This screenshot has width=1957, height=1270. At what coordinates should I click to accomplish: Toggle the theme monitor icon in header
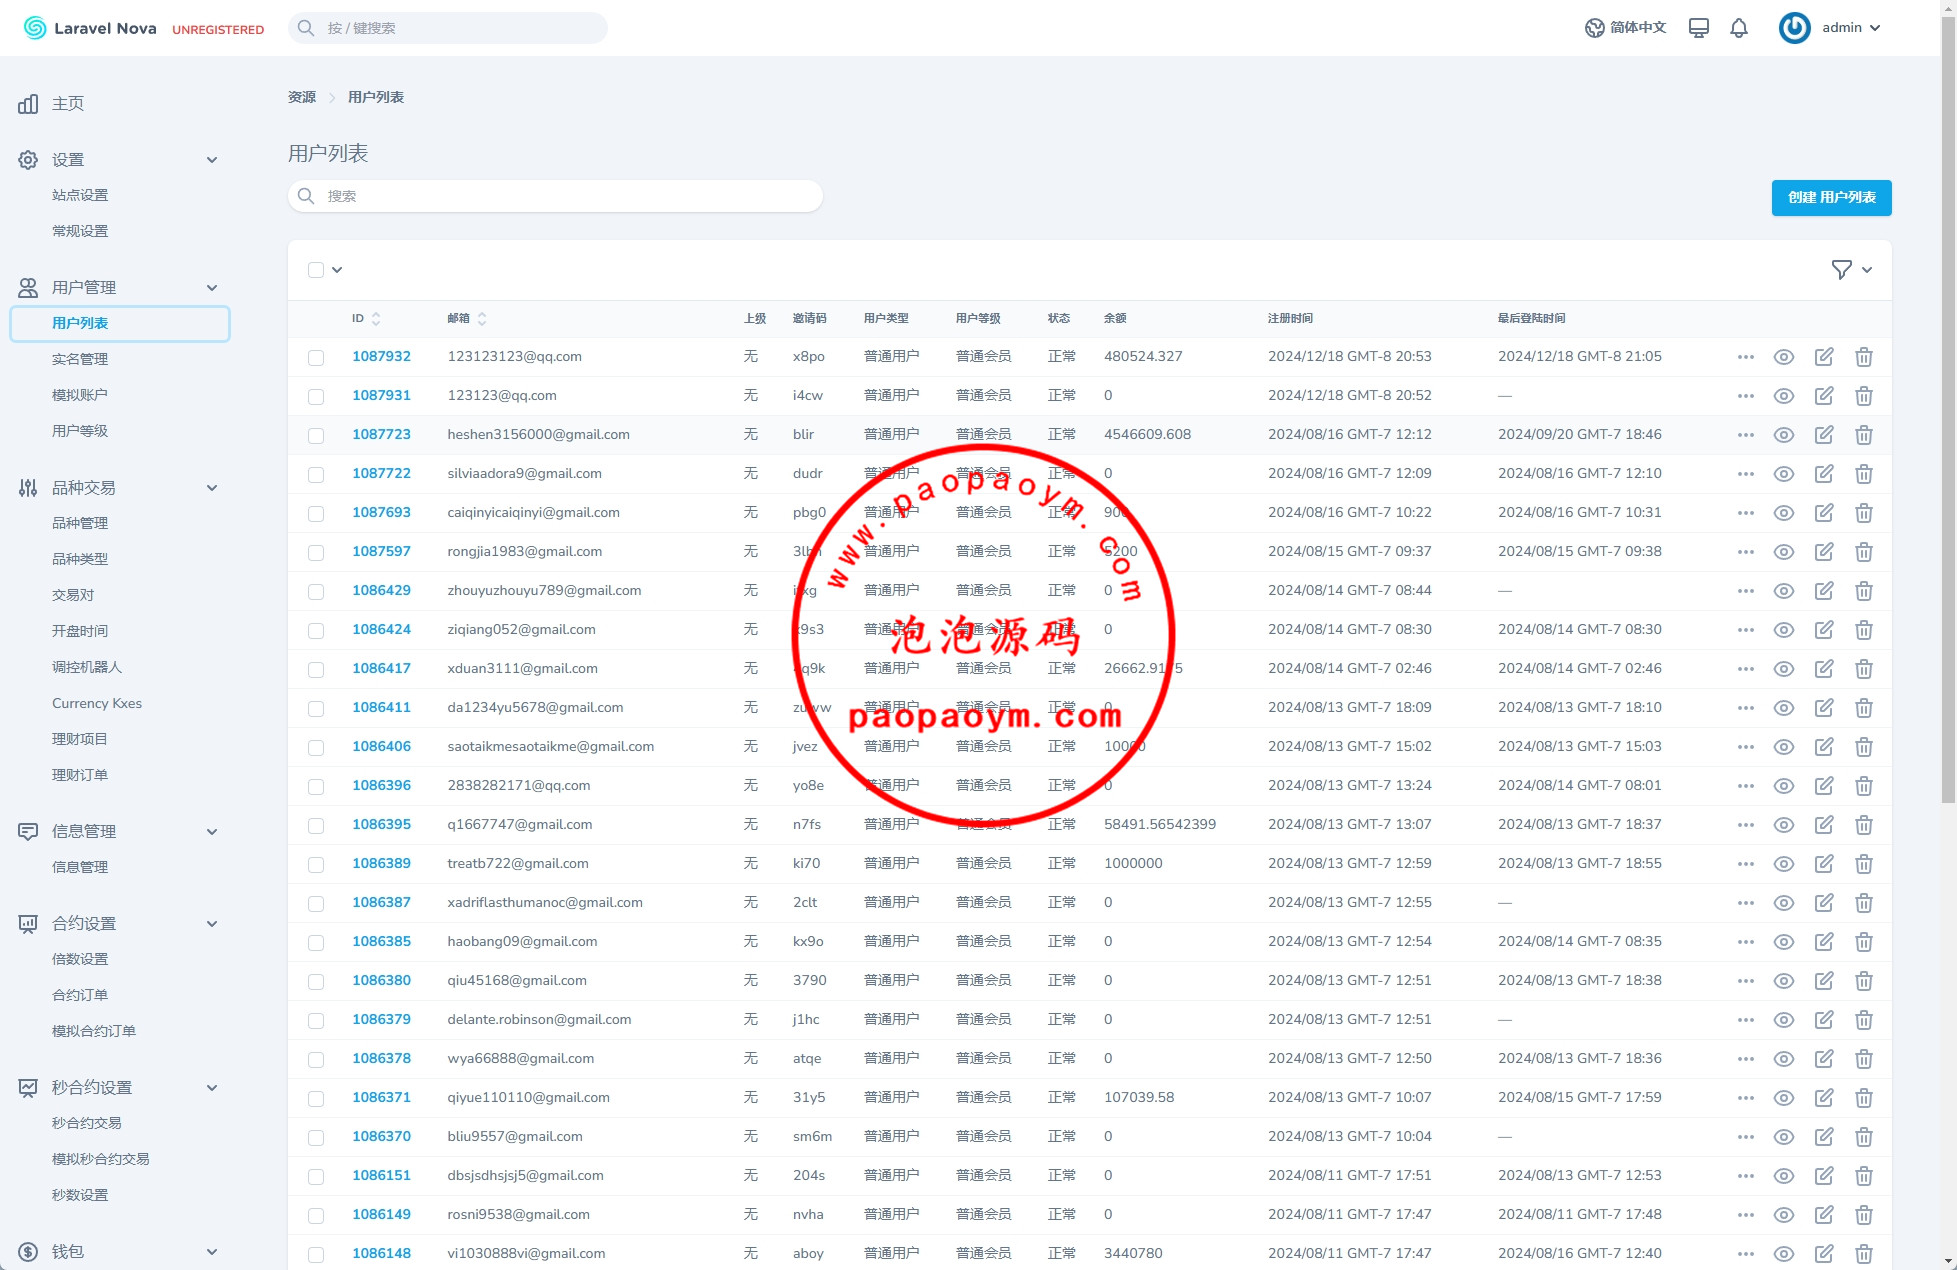[1698, 28]
